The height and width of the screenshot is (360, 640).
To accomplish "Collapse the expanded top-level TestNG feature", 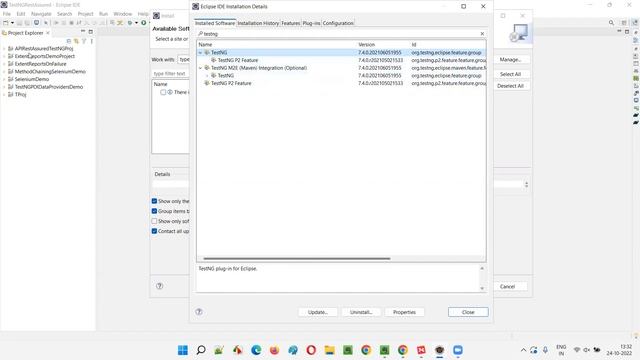I will [x=200, y=53].
